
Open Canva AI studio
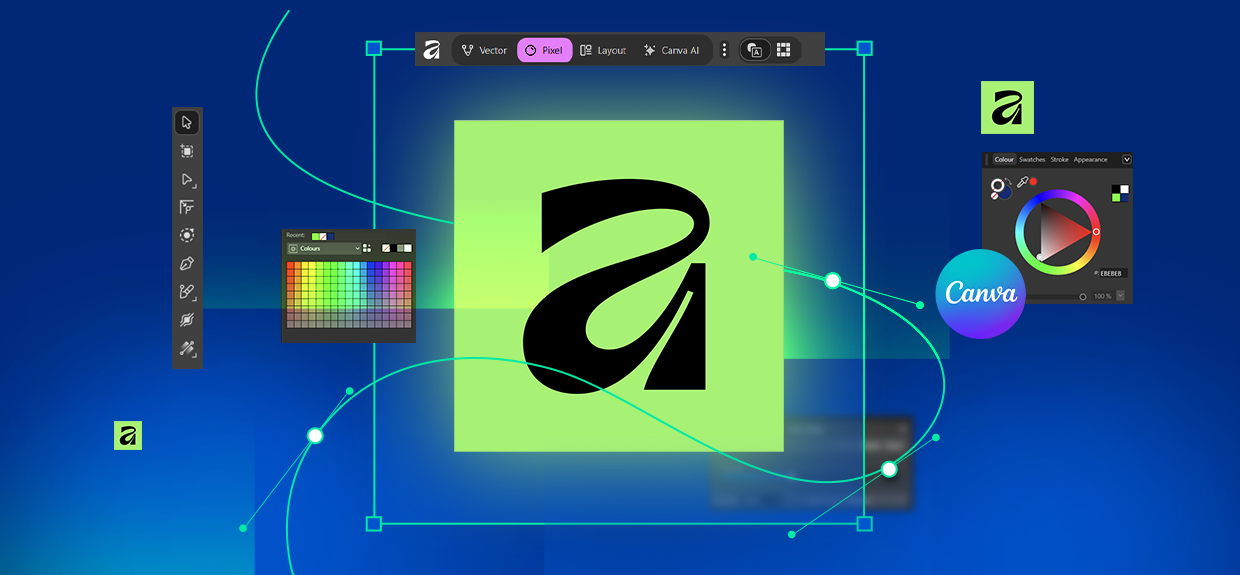(x=671, y=50)
